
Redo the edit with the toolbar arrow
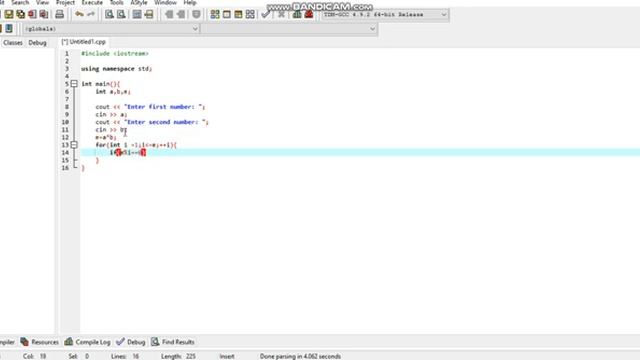[x=91, y=15]
